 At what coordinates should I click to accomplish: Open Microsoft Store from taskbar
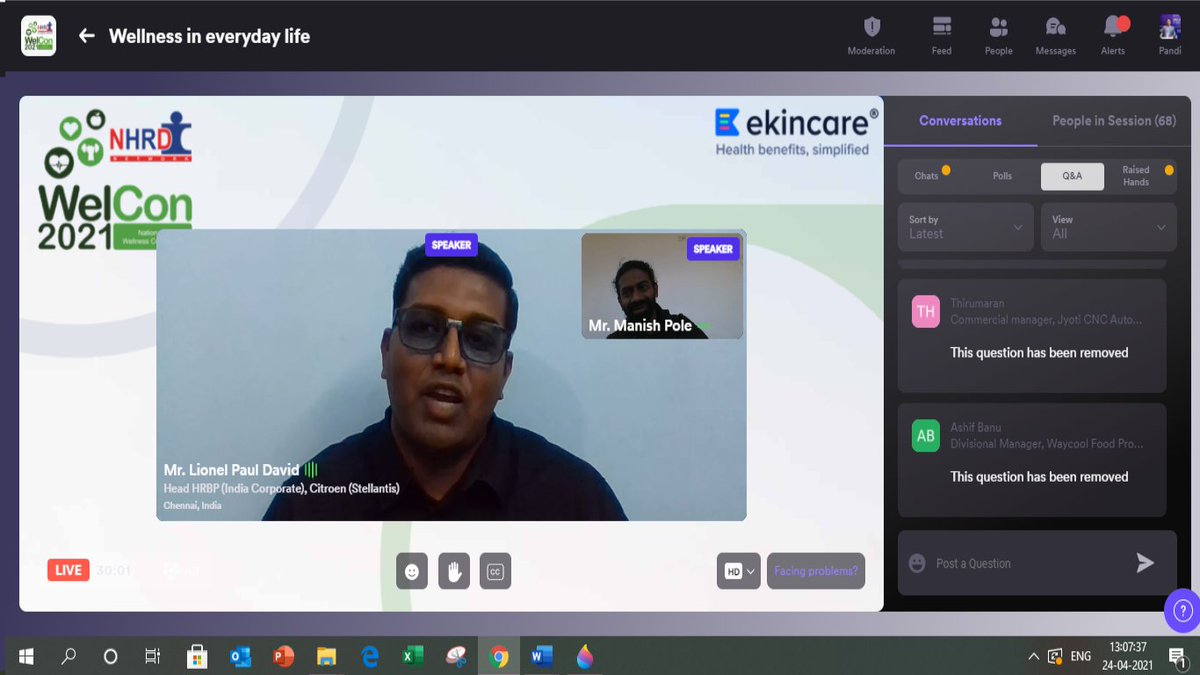coord(197,656)
